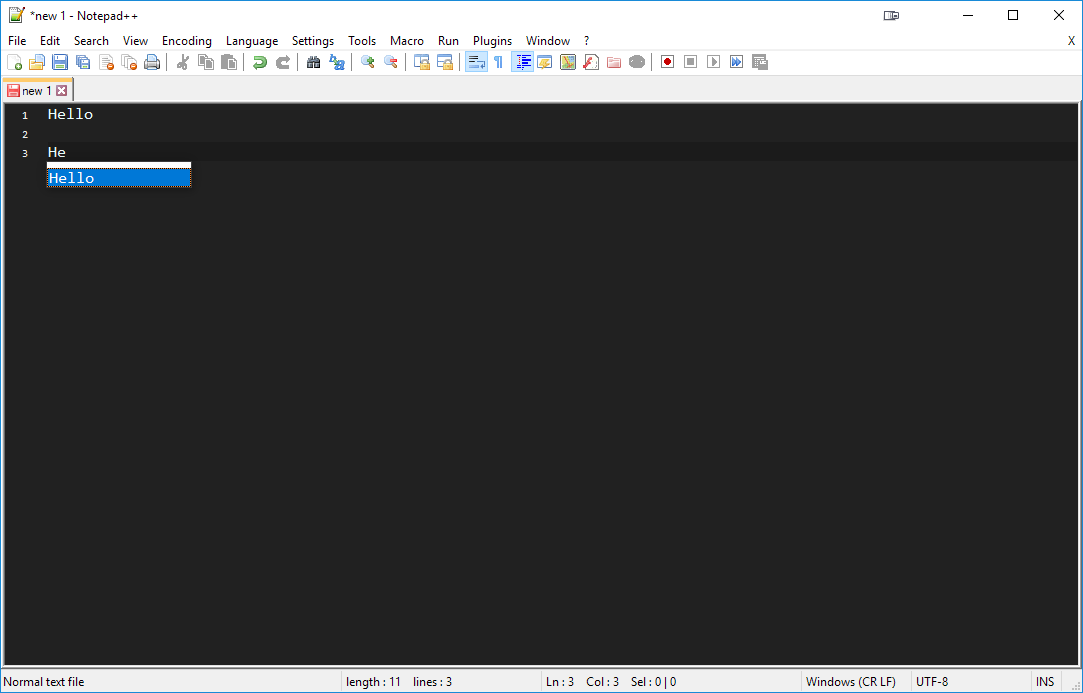Screen dimensions: 1083x693
Task: Select the Find toolbar icon
Action: (313, 61)
